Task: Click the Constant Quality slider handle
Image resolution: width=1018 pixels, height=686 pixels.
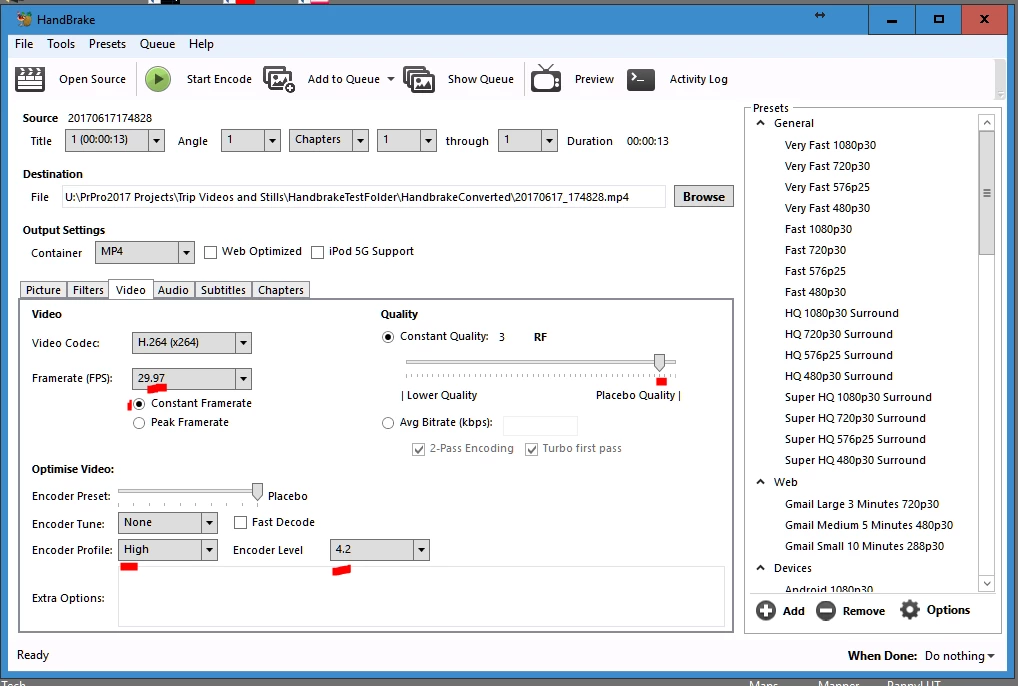Action: 660,362
